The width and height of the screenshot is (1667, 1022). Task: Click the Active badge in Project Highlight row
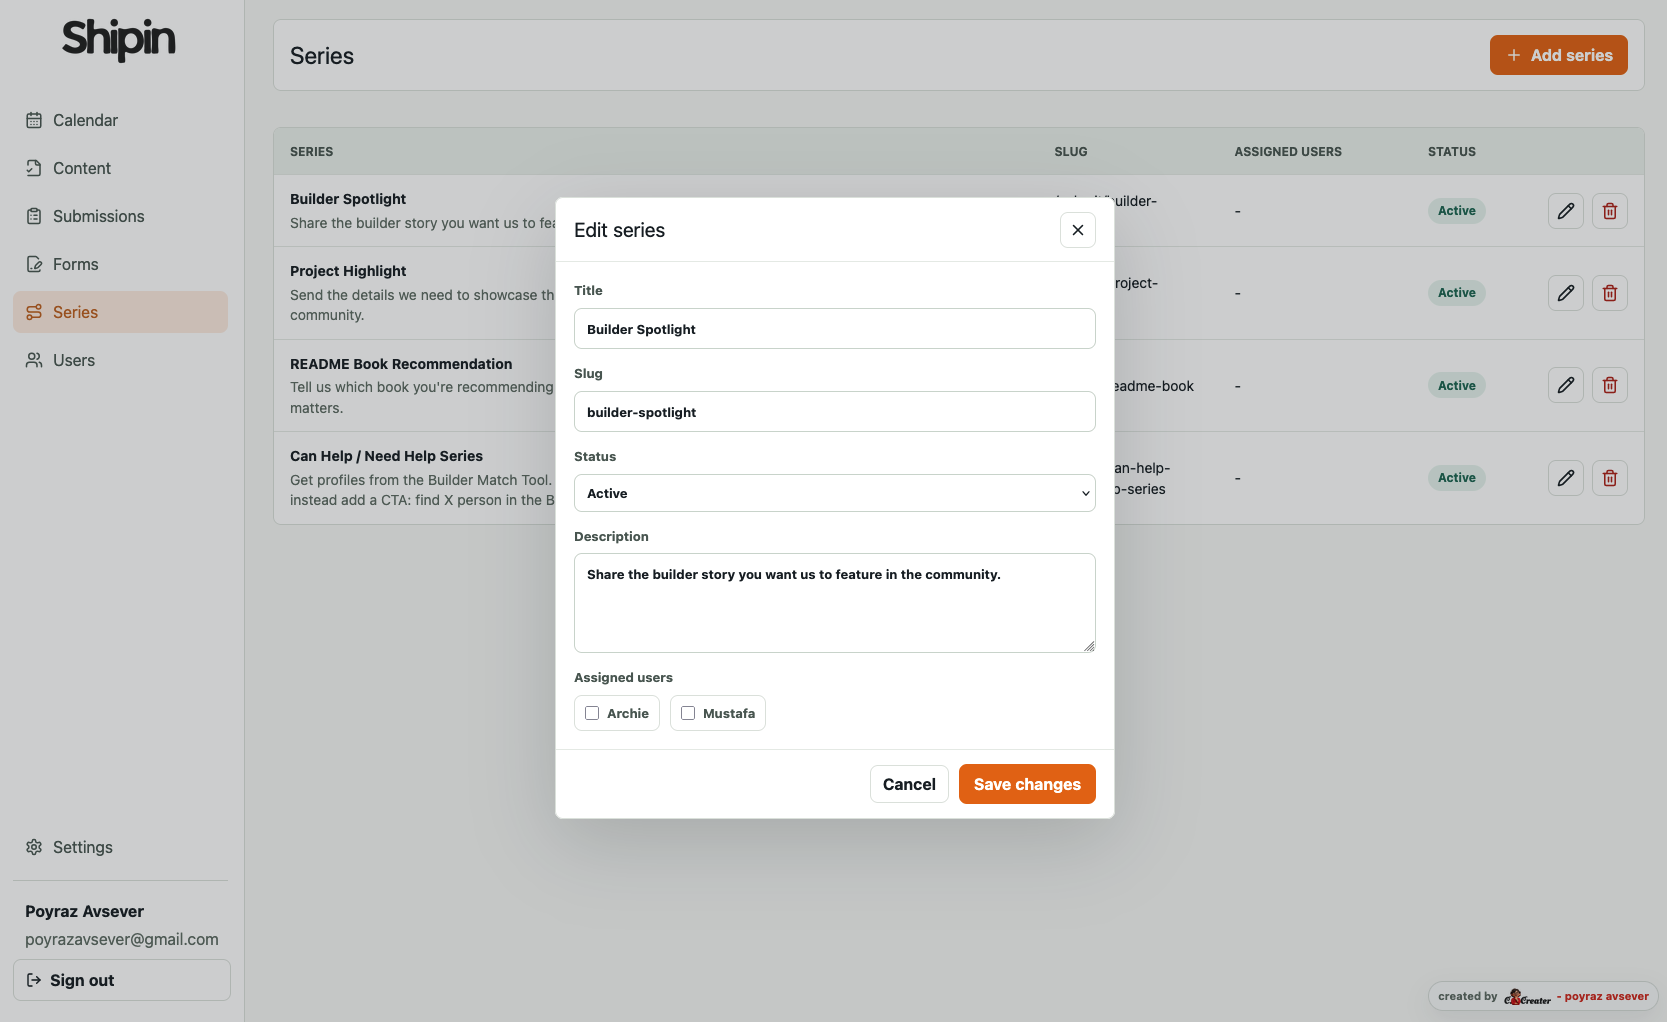click(x=1457, y=293)
